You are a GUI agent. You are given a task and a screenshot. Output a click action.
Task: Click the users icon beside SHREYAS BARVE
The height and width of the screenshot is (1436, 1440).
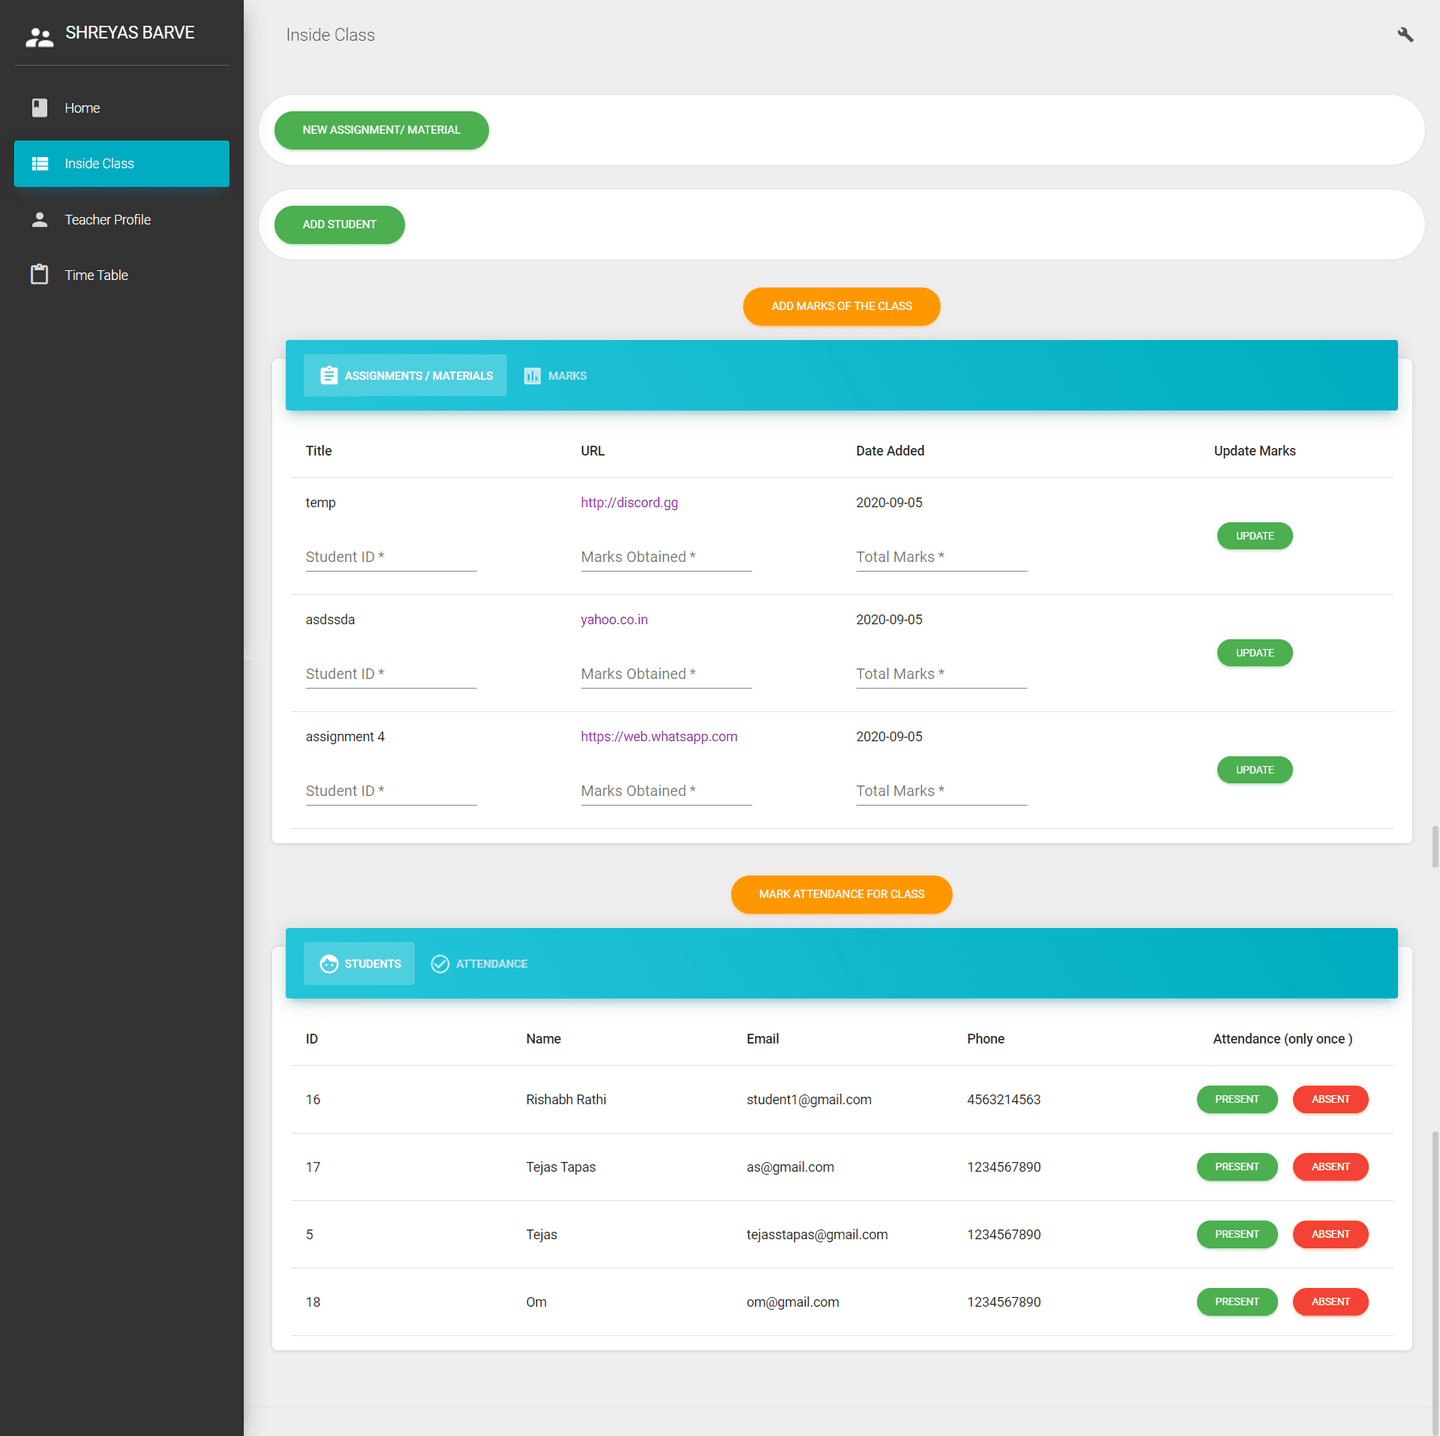pyautogui.click(x=39, y=38)
